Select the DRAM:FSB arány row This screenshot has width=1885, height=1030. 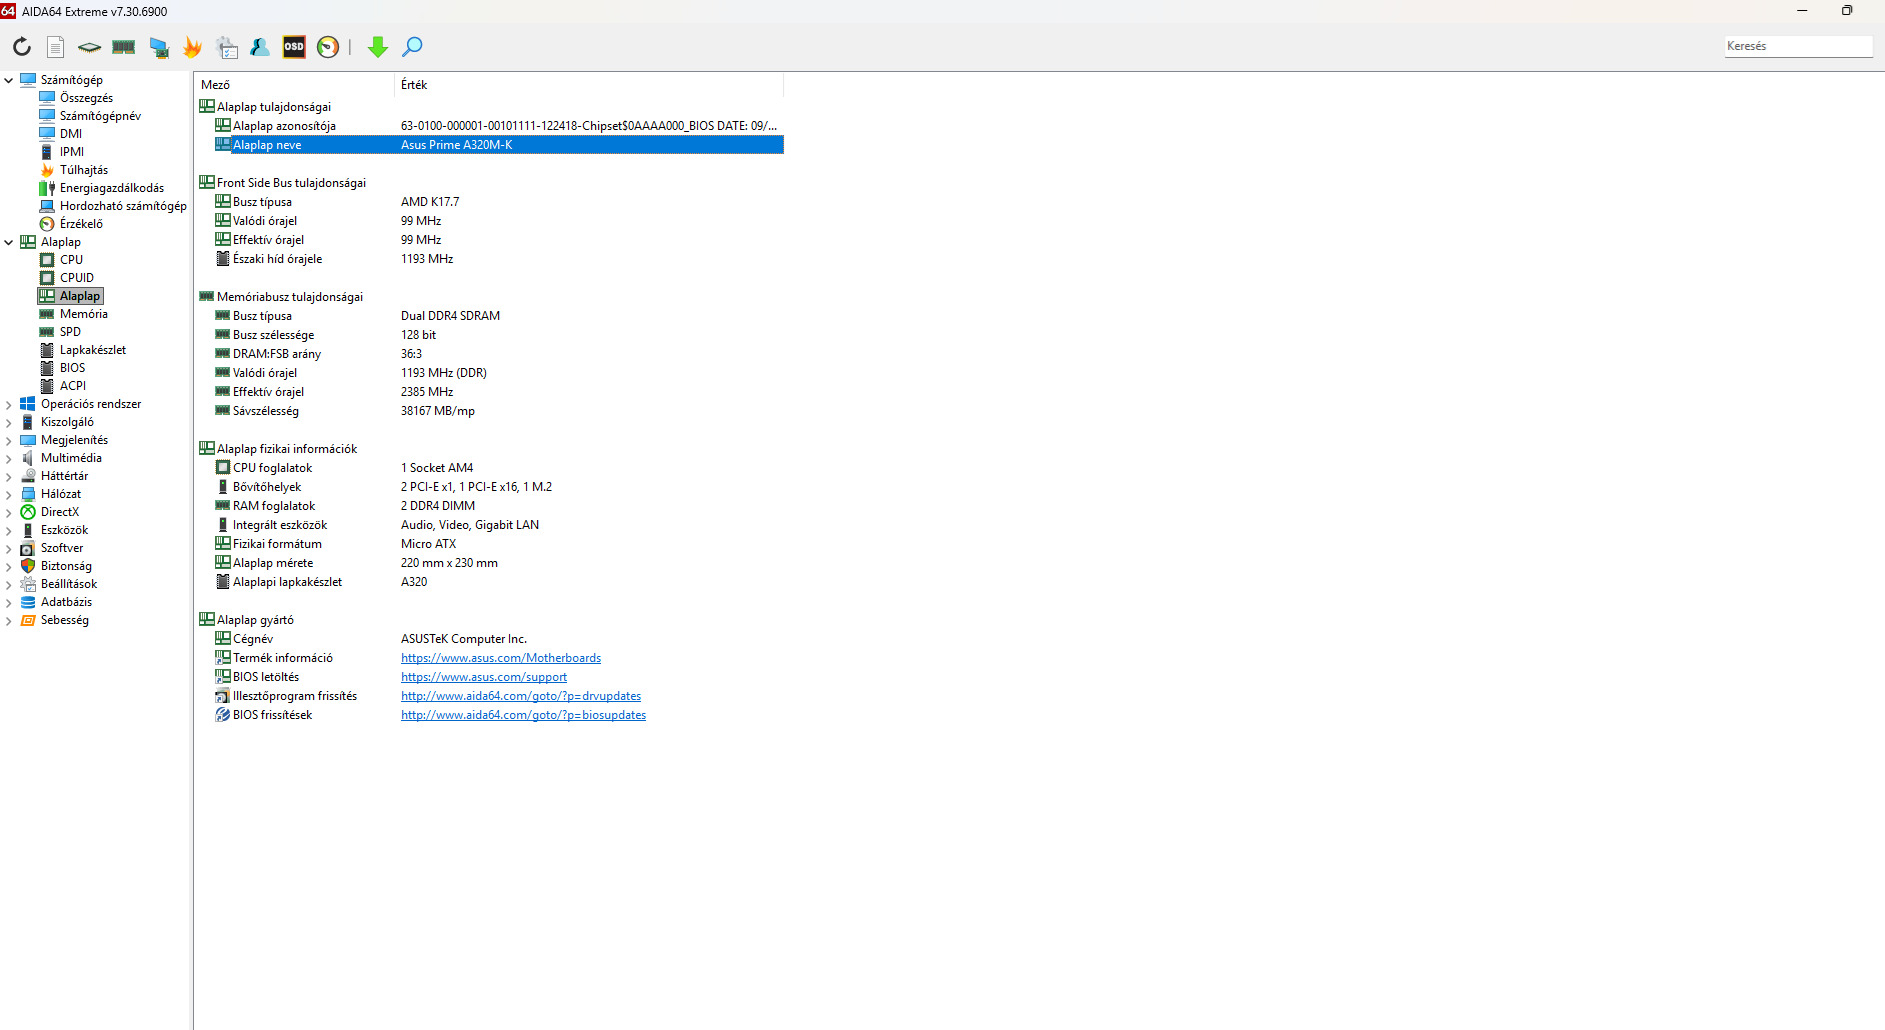click(499, 354)
